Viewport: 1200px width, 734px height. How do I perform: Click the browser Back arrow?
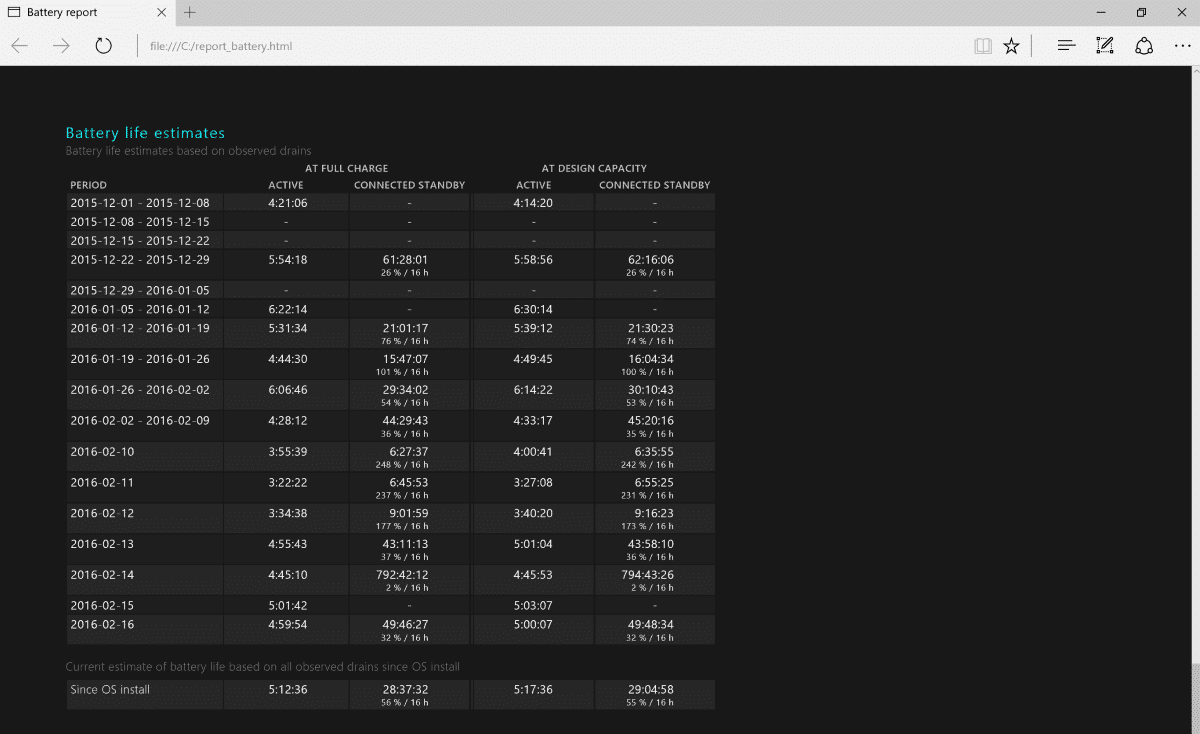(20, 46)
